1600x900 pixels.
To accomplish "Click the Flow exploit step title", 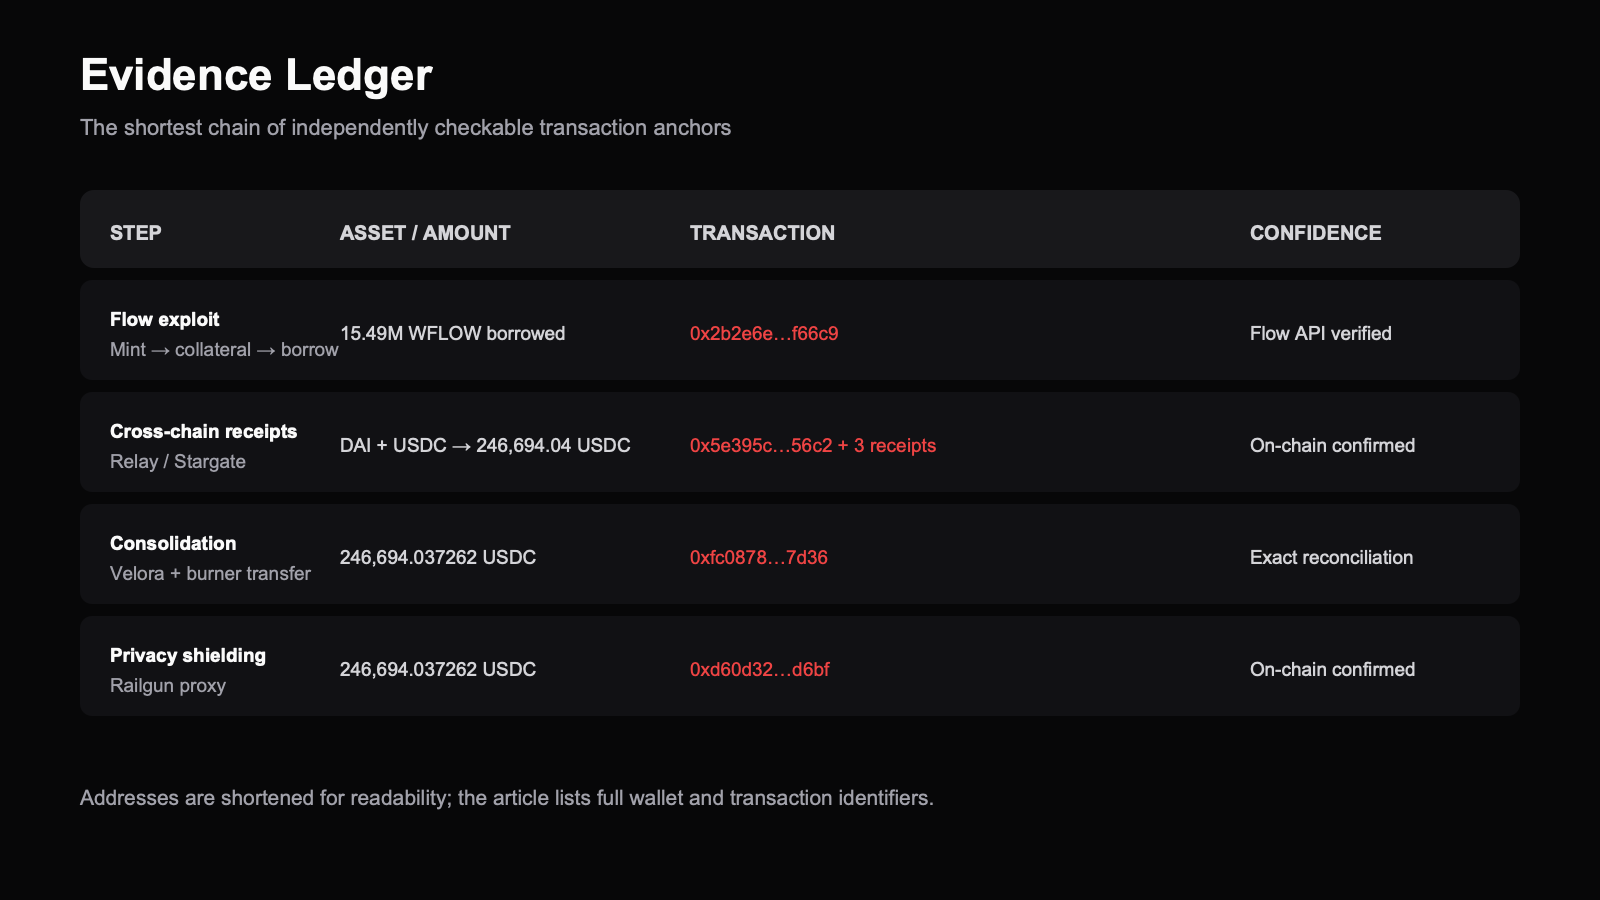I will pos(165,320).
